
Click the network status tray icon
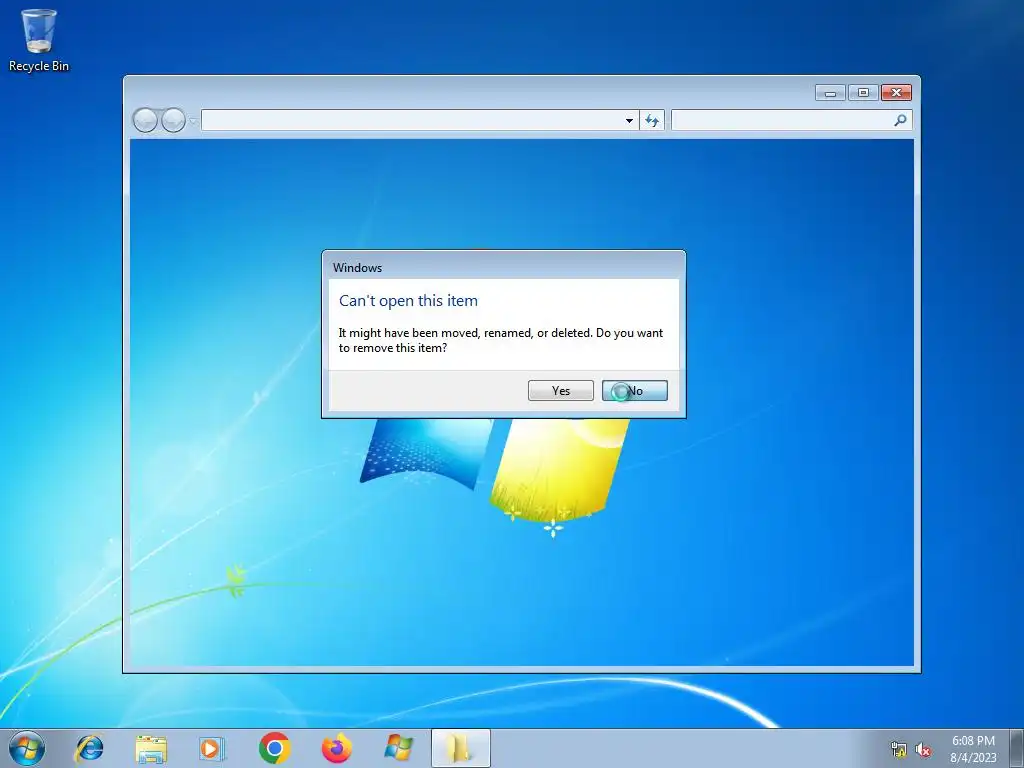[x=899, y=749]
